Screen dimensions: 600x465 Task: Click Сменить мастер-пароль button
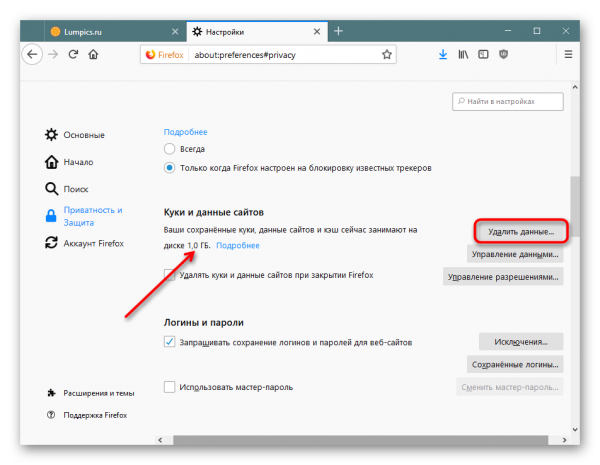pyautogui.click(x=509, y=387)
